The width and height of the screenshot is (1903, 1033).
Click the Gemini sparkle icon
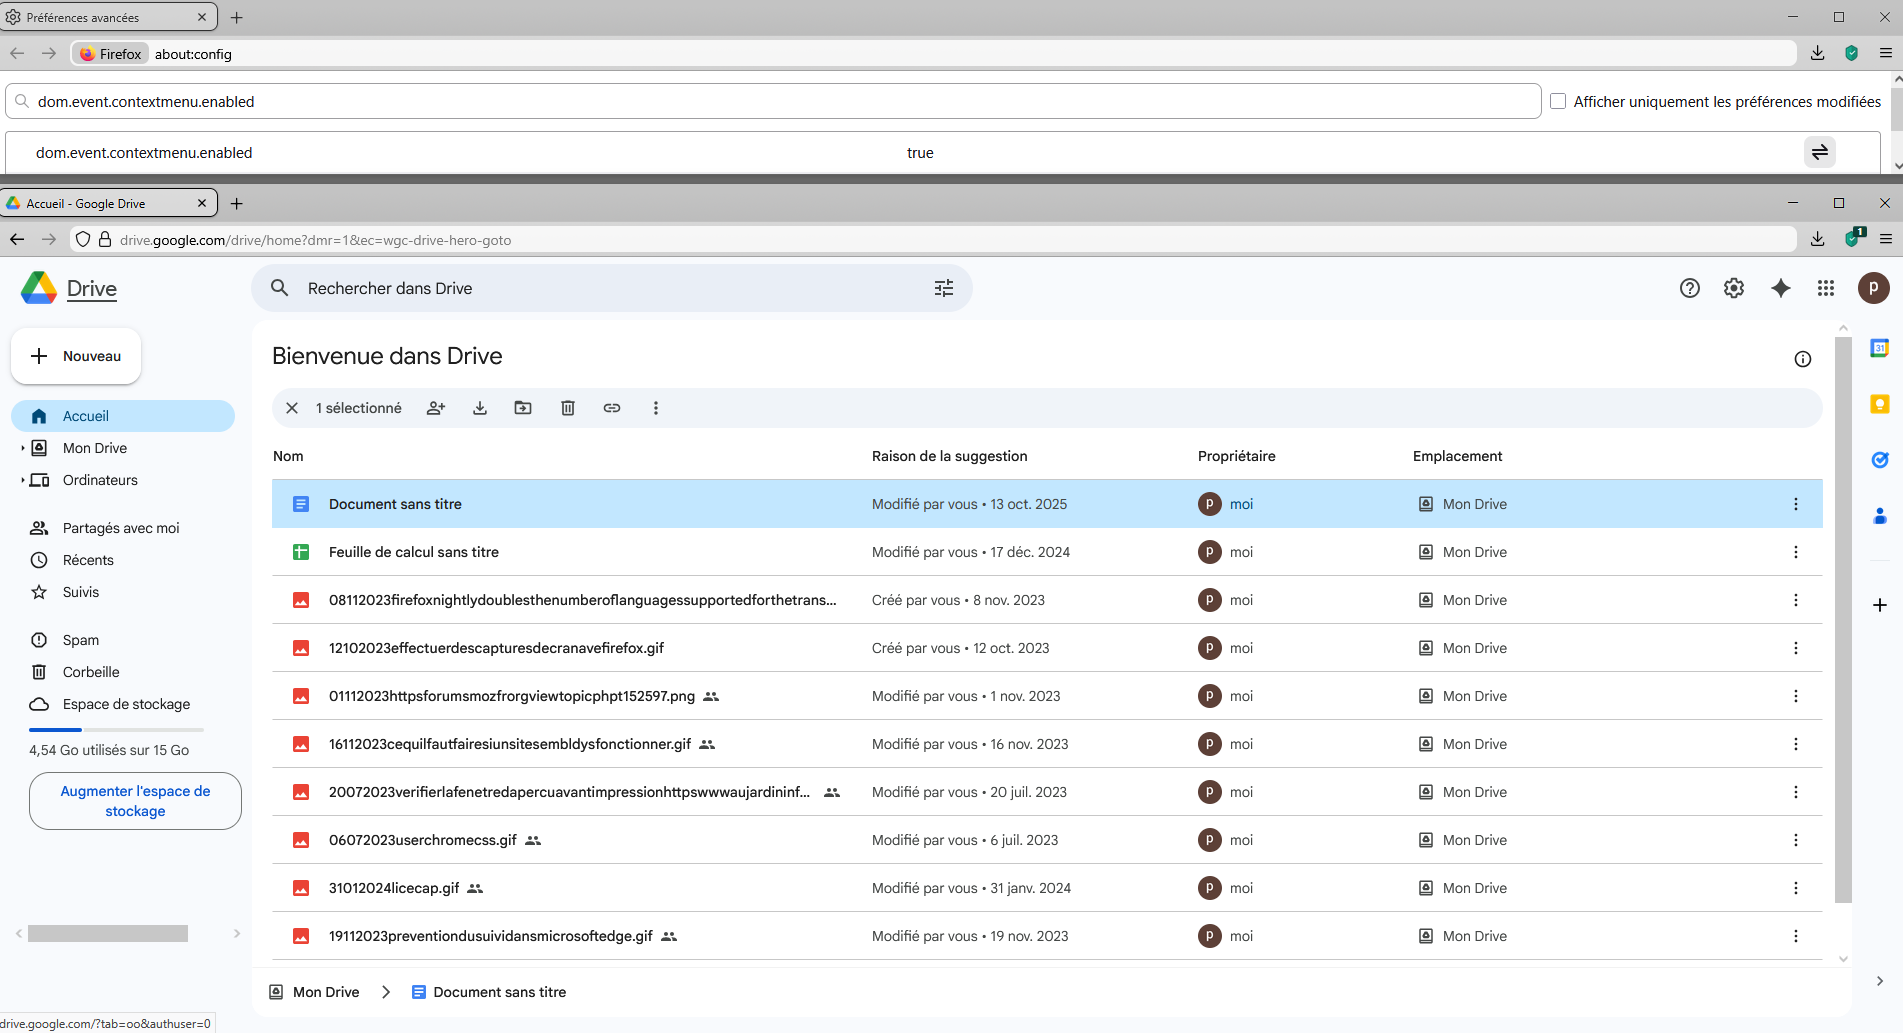[x=1781, y=288]
